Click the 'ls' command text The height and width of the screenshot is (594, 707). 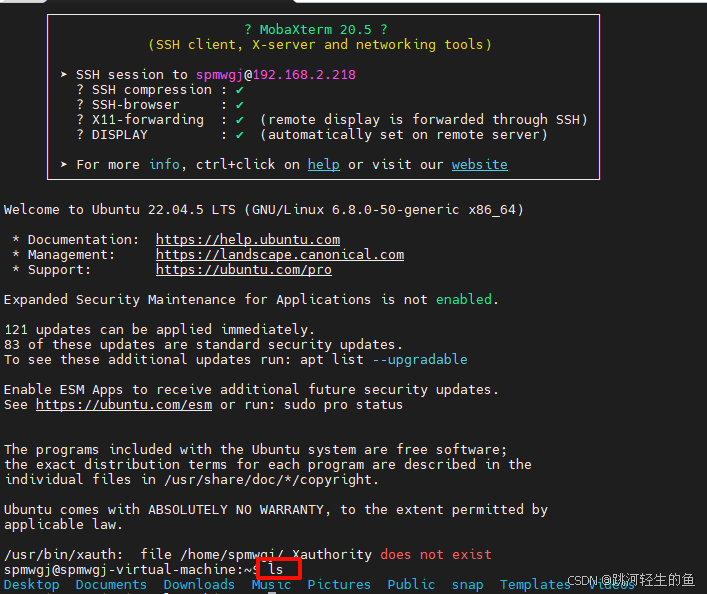[x=275, y=569]
